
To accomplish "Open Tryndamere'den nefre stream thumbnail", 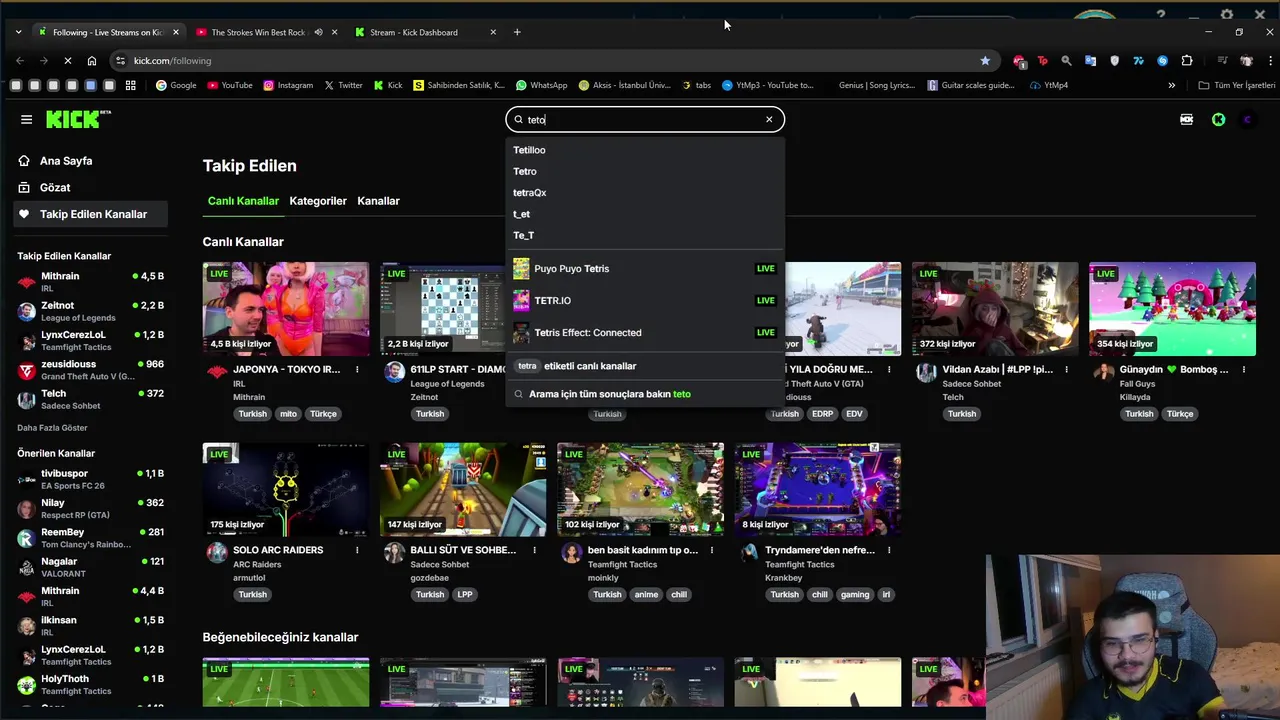I will point(818,490).
